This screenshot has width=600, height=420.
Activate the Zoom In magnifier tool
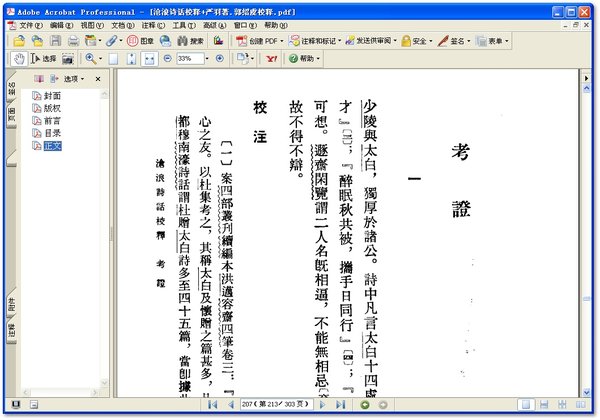[91, 59]
